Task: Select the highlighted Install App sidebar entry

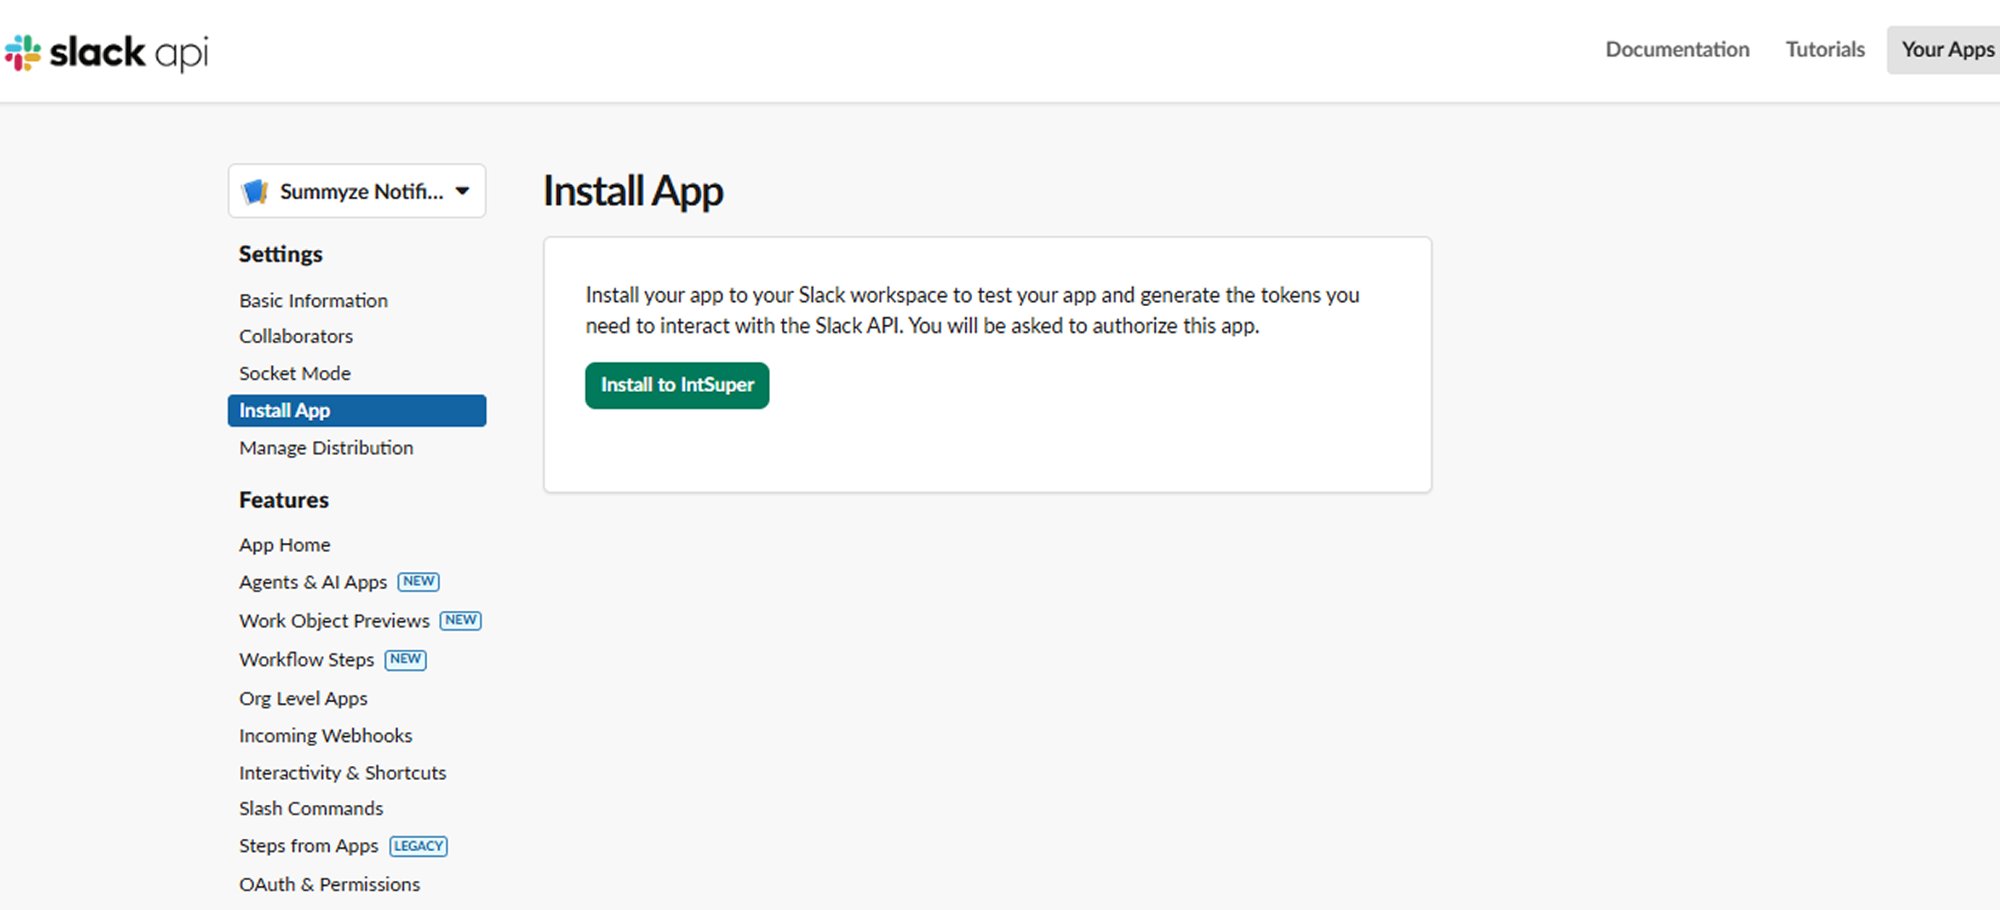Action: 285,410
